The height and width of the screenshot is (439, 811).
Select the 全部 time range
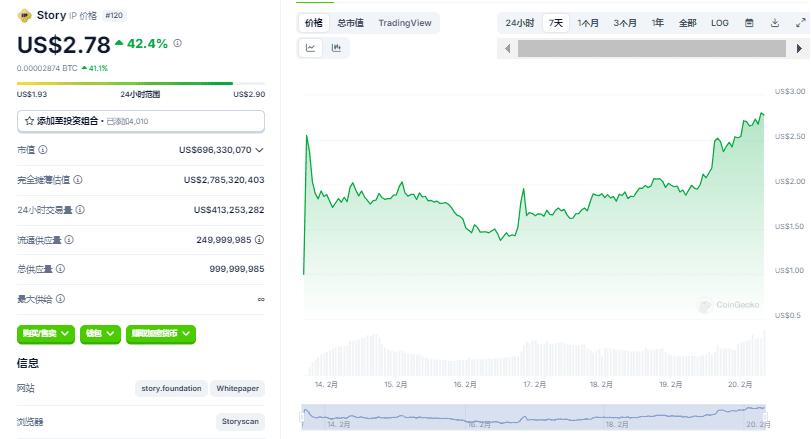click(687, 23)
